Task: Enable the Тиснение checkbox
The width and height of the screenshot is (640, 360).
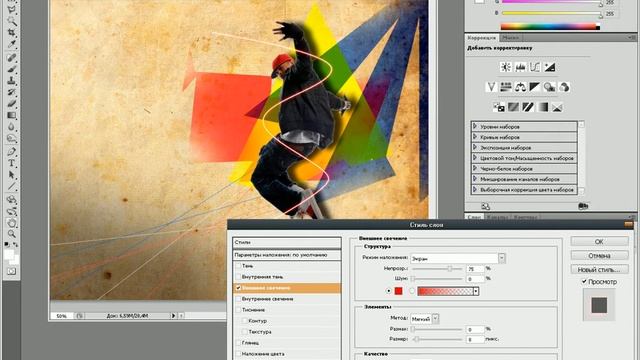Action: pyautogui.click(x=238, y=310)
